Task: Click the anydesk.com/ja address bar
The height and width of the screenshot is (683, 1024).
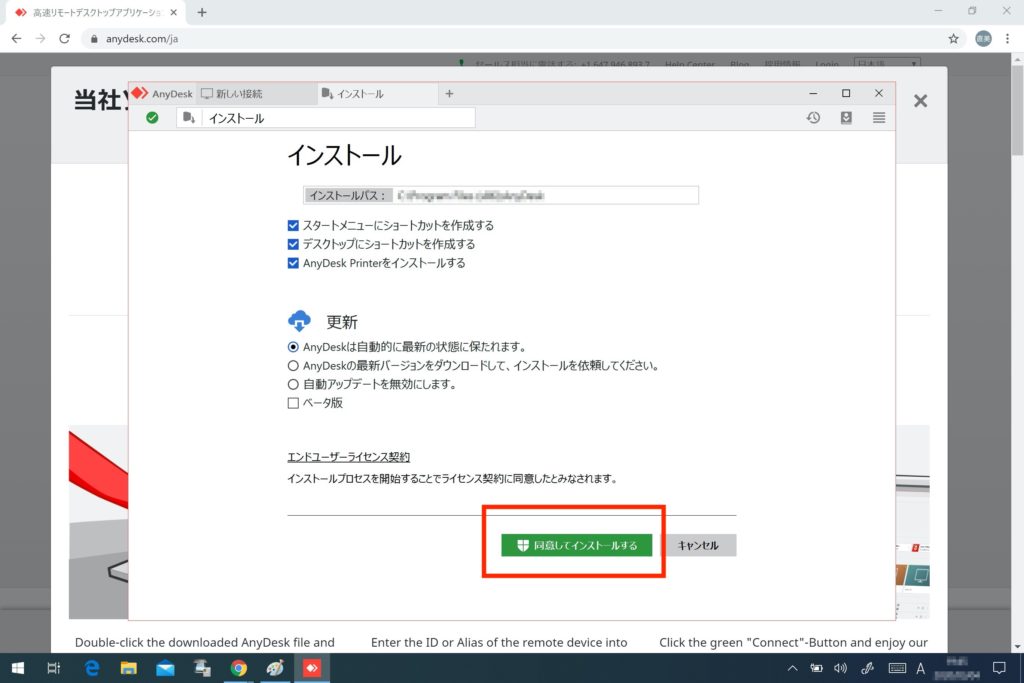Action: point(522,39)
